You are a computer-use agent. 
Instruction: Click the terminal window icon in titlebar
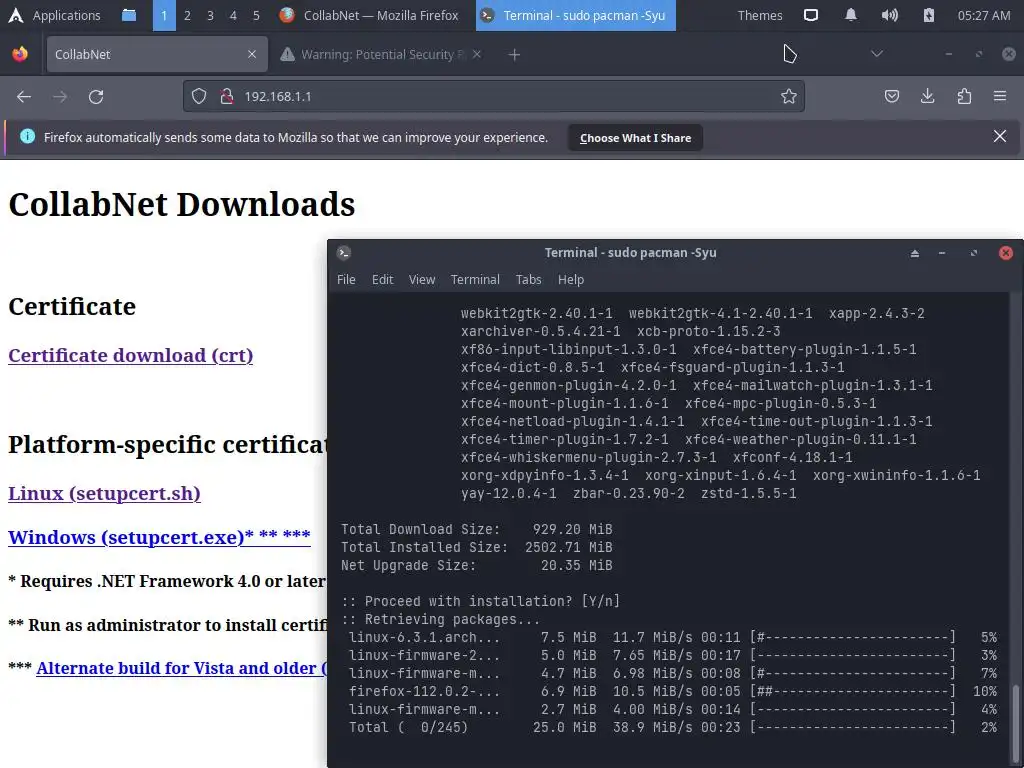(344, 253)
